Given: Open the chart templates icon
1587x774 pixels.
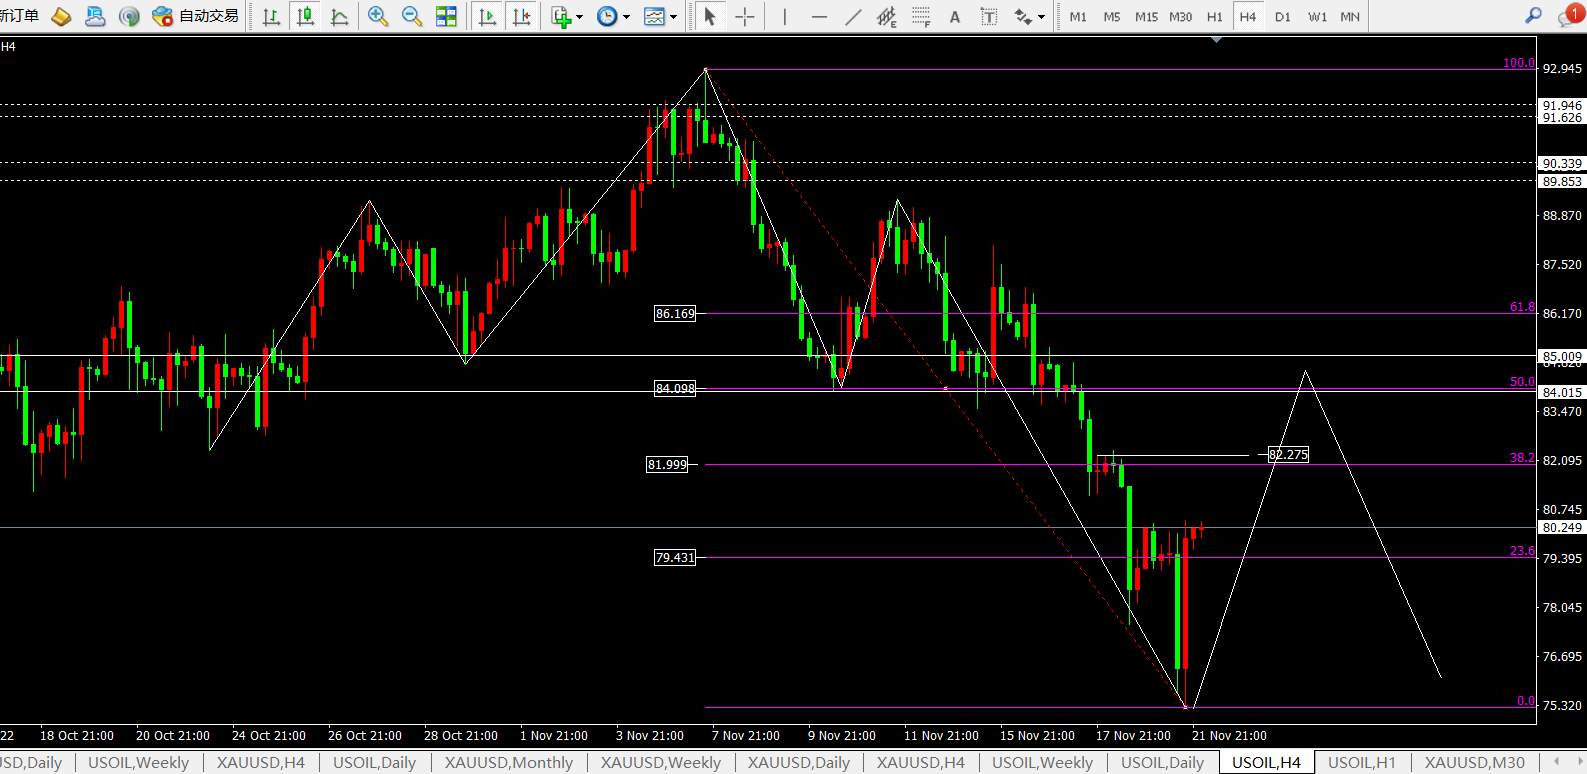Looking at the screenshot, I should (654, 16).
